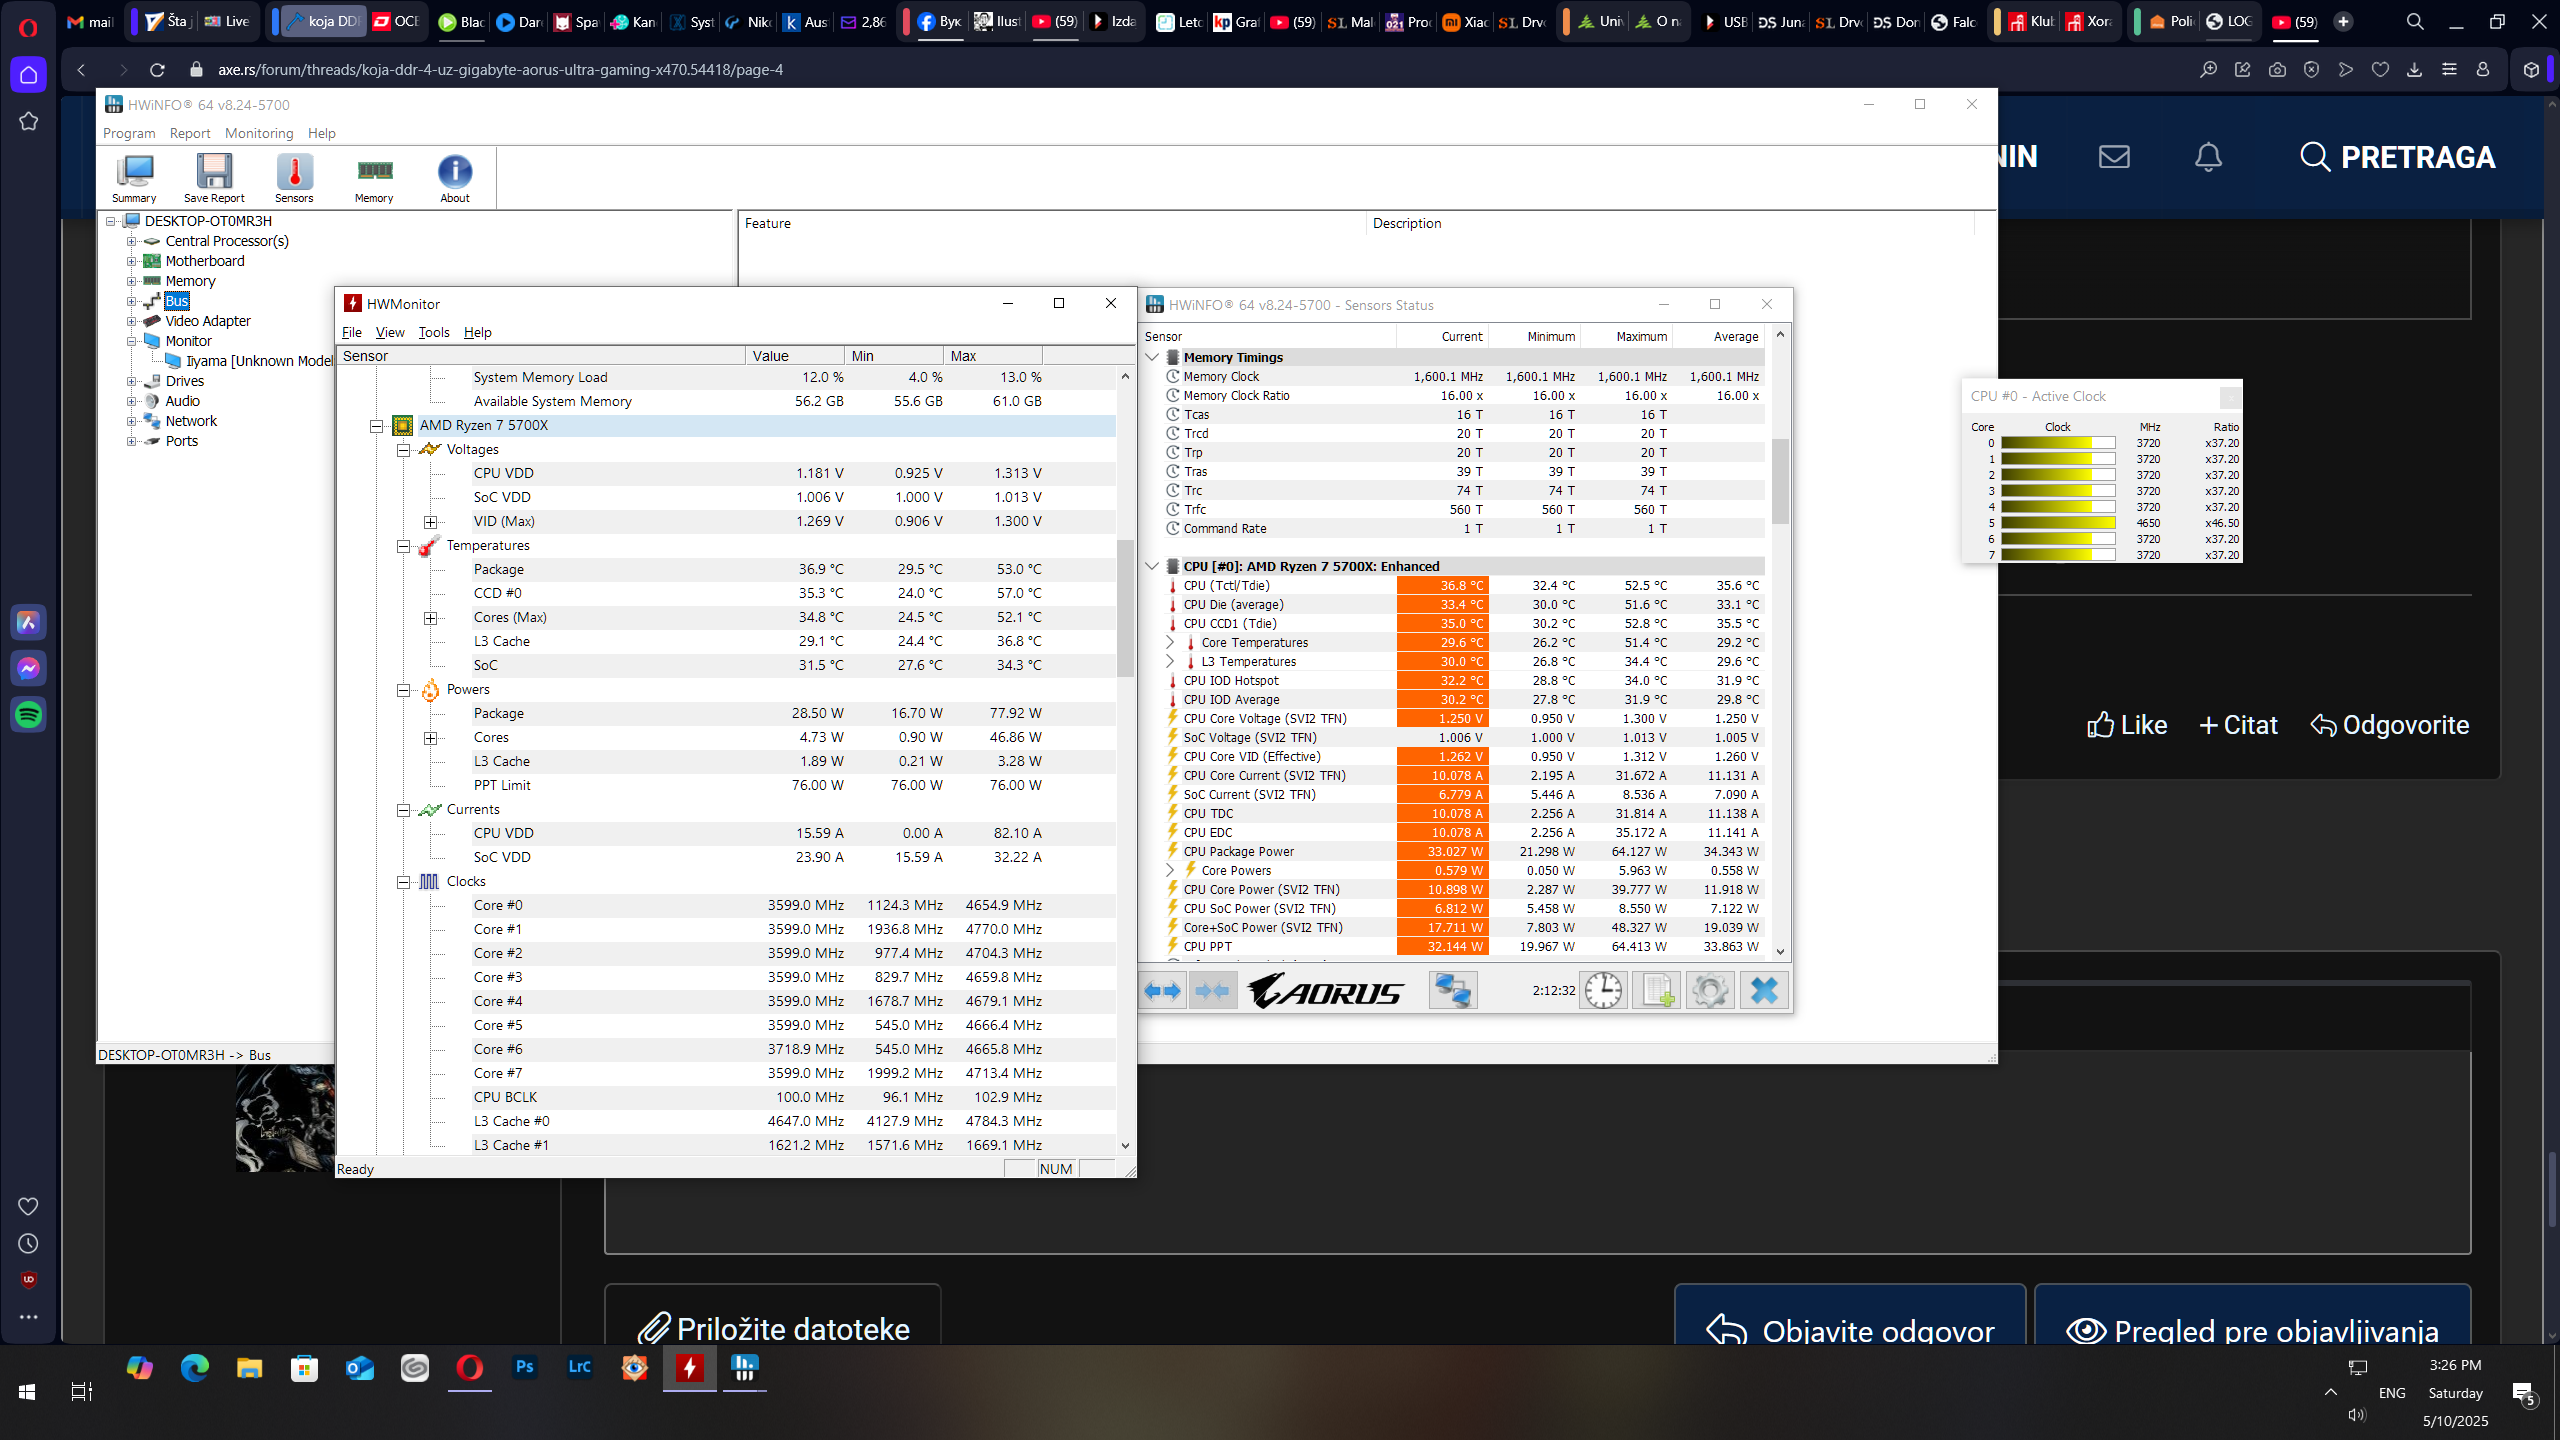Open HWiNFO Monitoring menu

pyautogui.click(x=259, y=133)
